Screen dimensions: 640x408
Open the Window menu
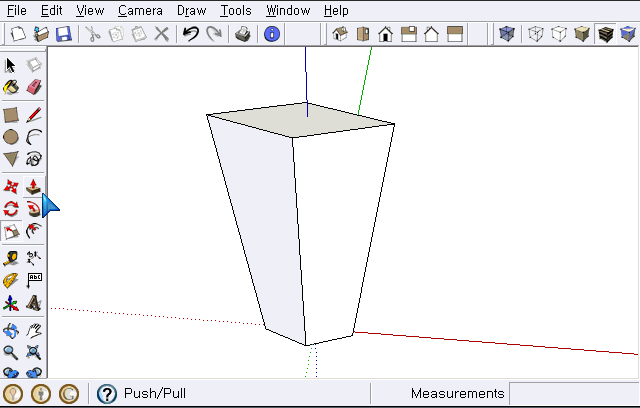coord(288,10)
